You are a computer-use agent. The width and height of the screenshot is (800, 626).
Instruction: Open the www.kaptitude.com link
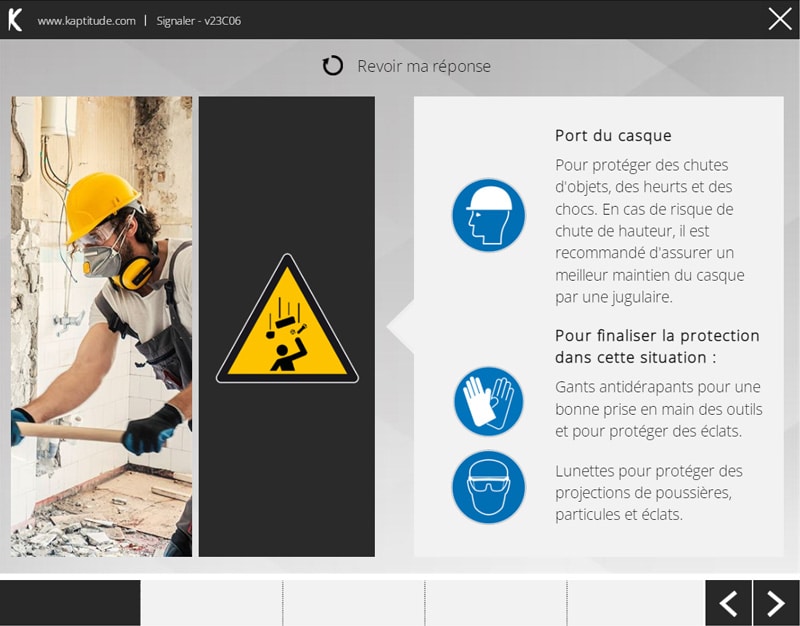click(86, 21)
